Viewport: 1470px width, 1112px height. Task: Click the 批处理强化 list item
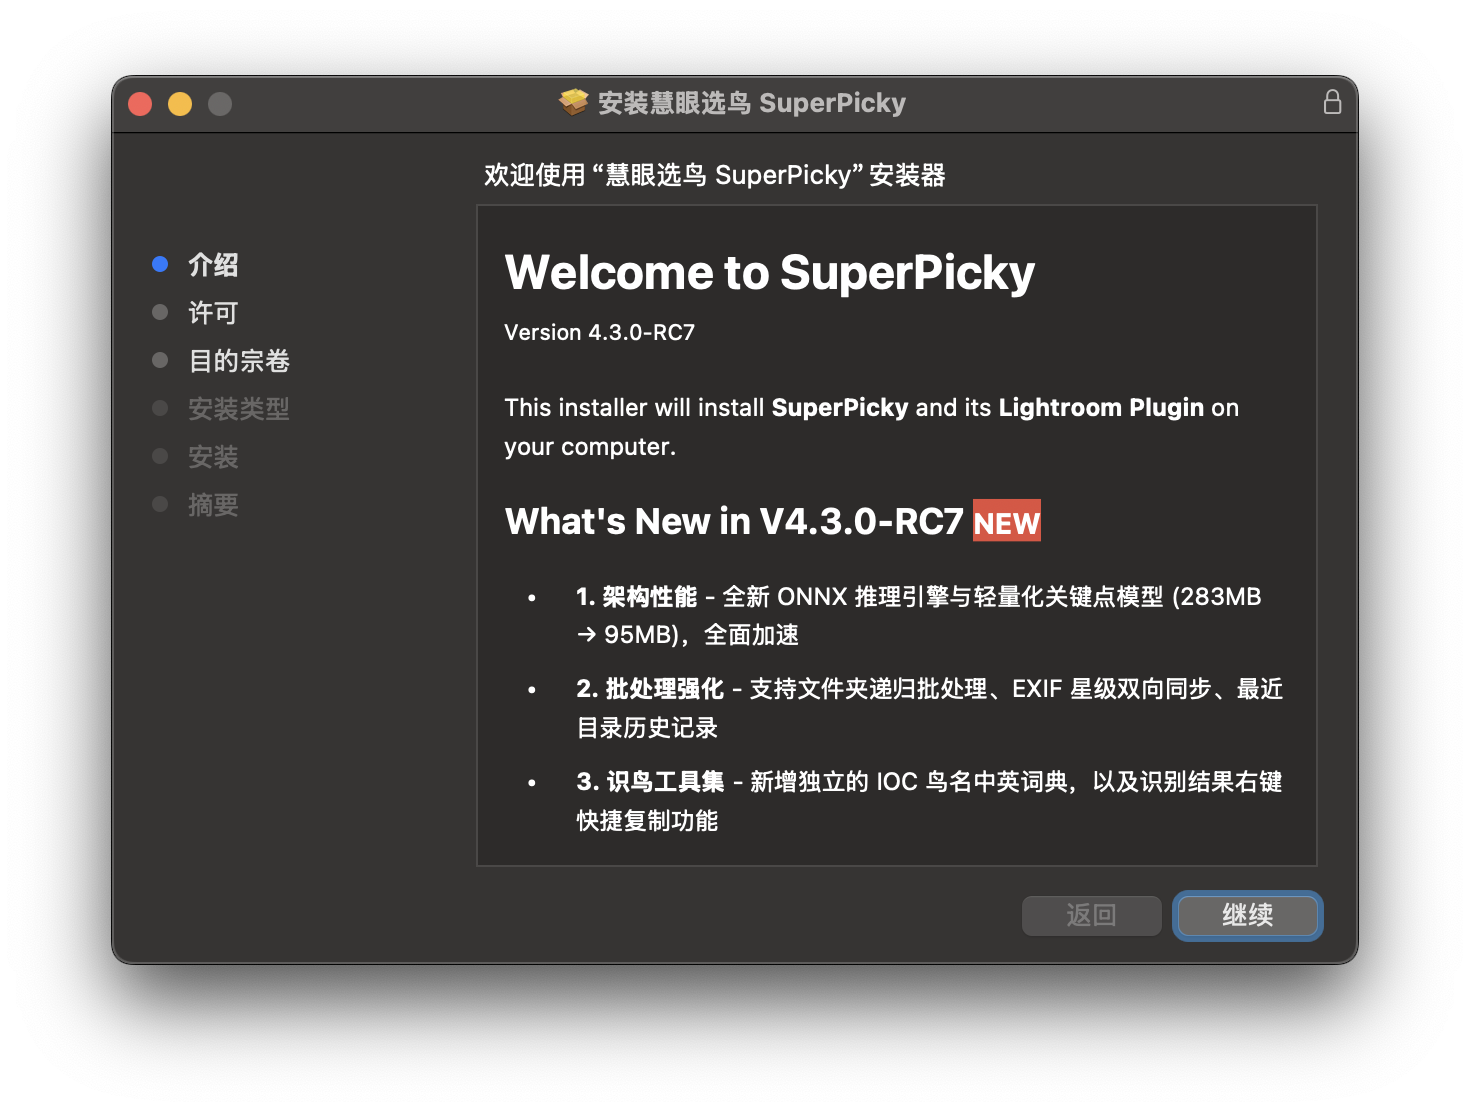point(929,708)
